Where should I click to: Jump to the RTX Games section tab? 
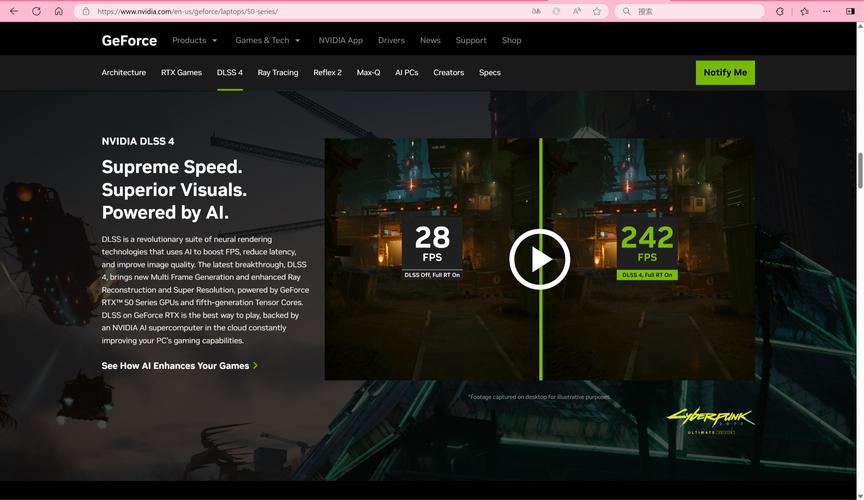(x=181, y=72)
